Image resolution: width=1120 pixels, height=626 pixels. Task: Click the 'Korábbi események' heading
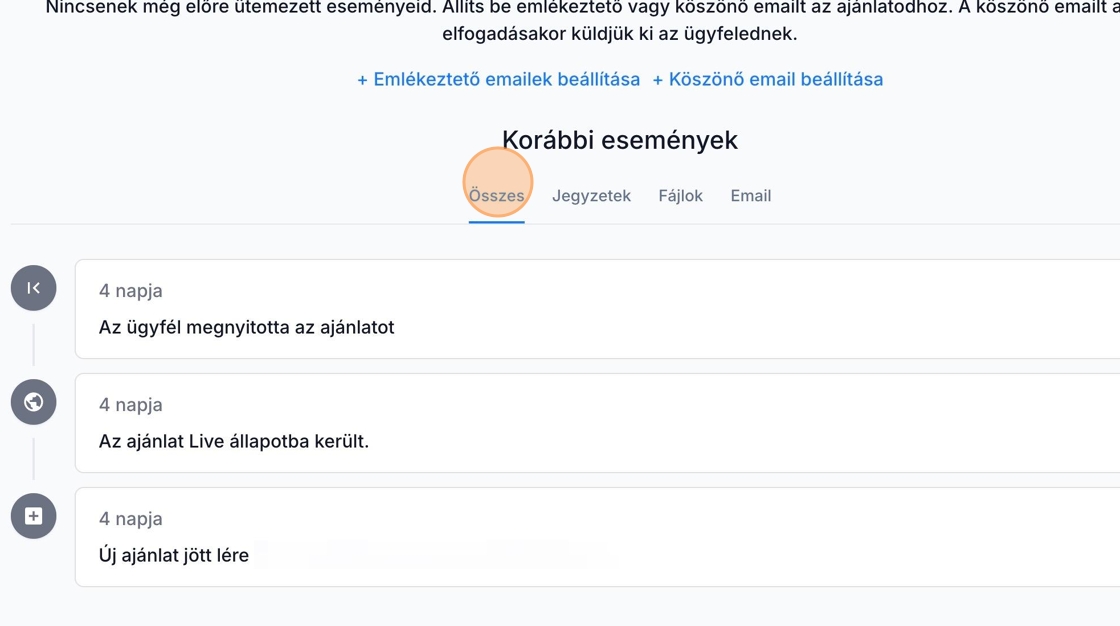(619, 140)
